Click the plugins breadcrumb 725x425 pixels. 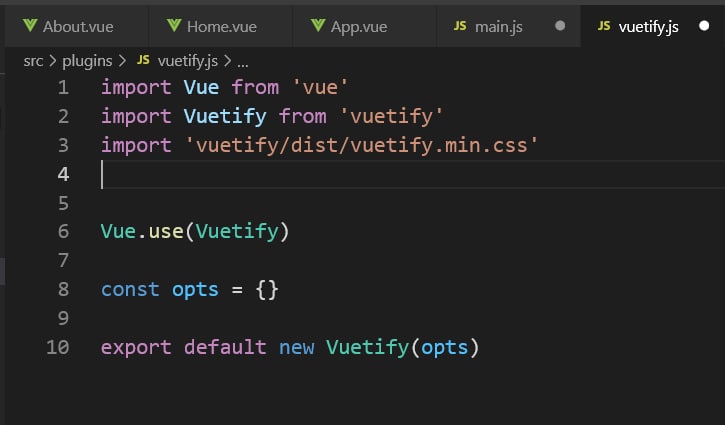coord(87,61)
